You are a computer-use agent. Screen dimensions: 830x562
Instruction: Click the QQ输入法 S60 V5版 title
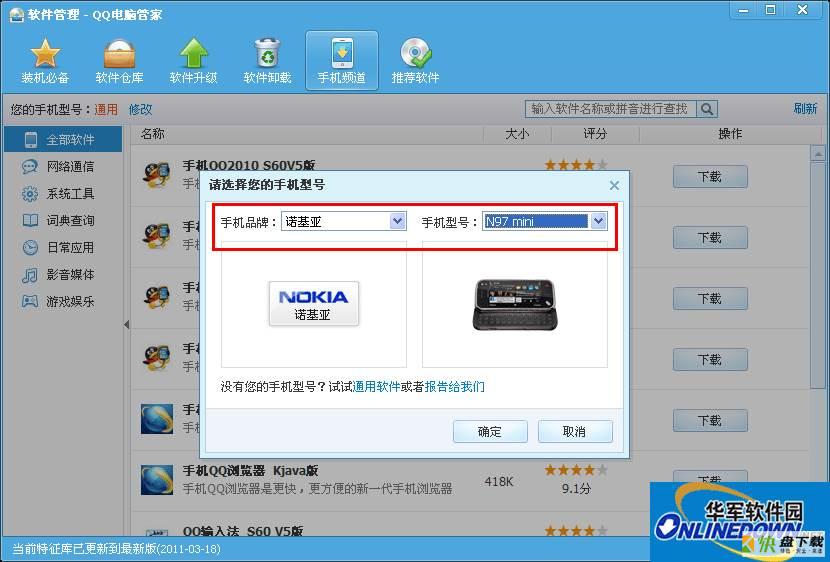point(243,531)
